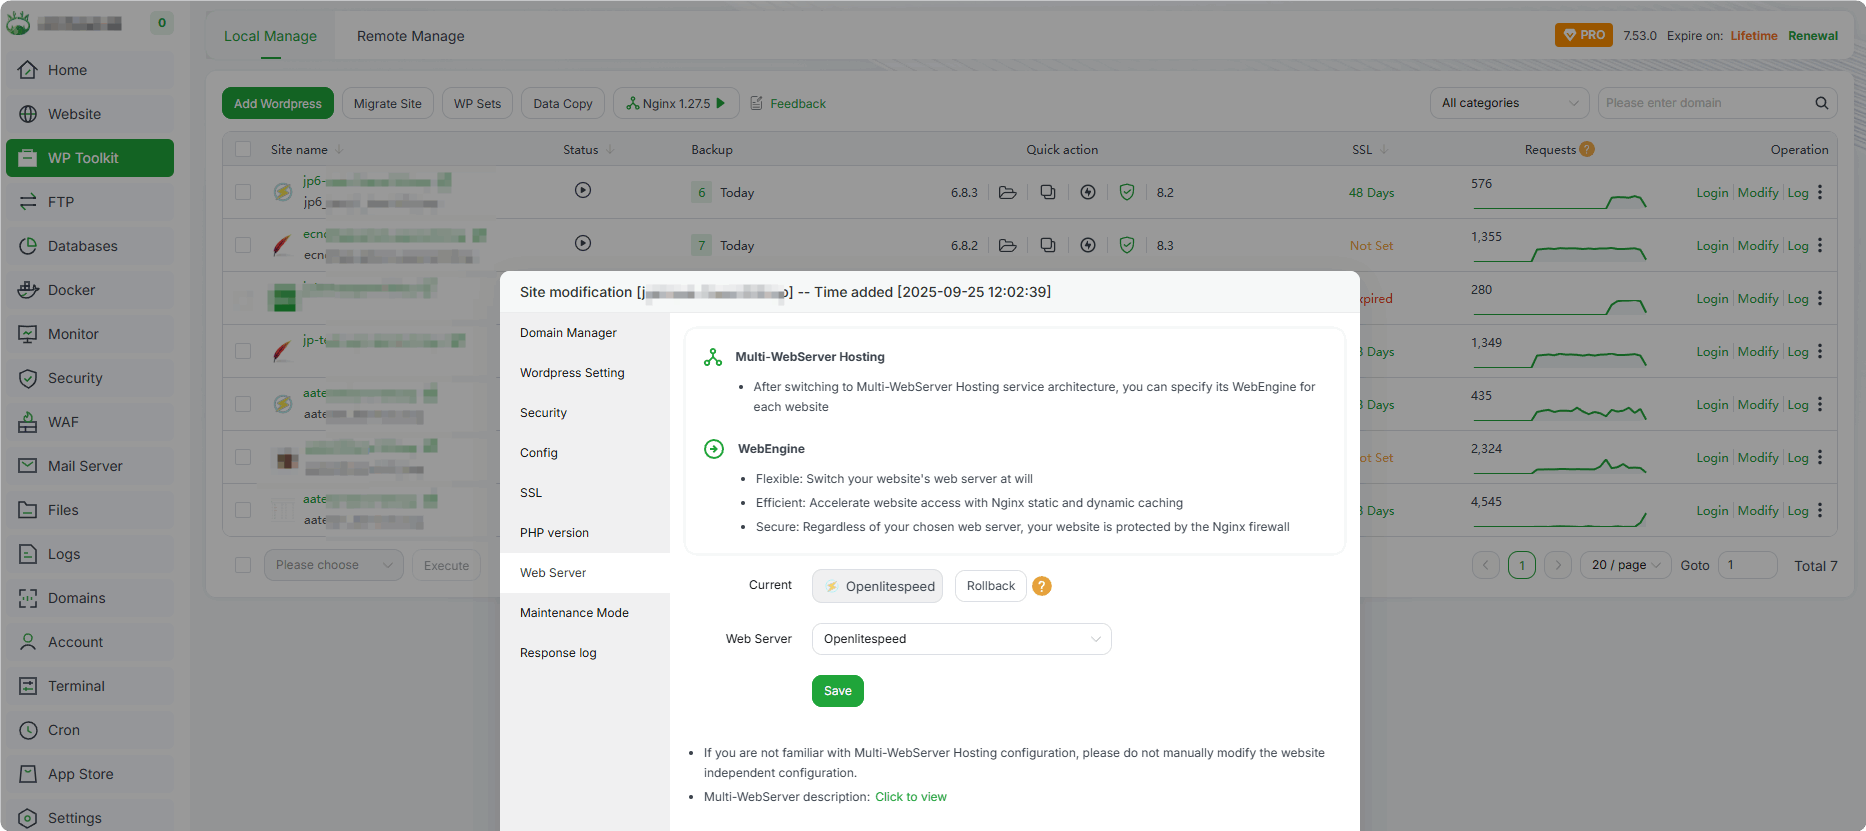Switch to Remote Manage tab
Viewport: 1866px width, 831px height.
[410, 36]
